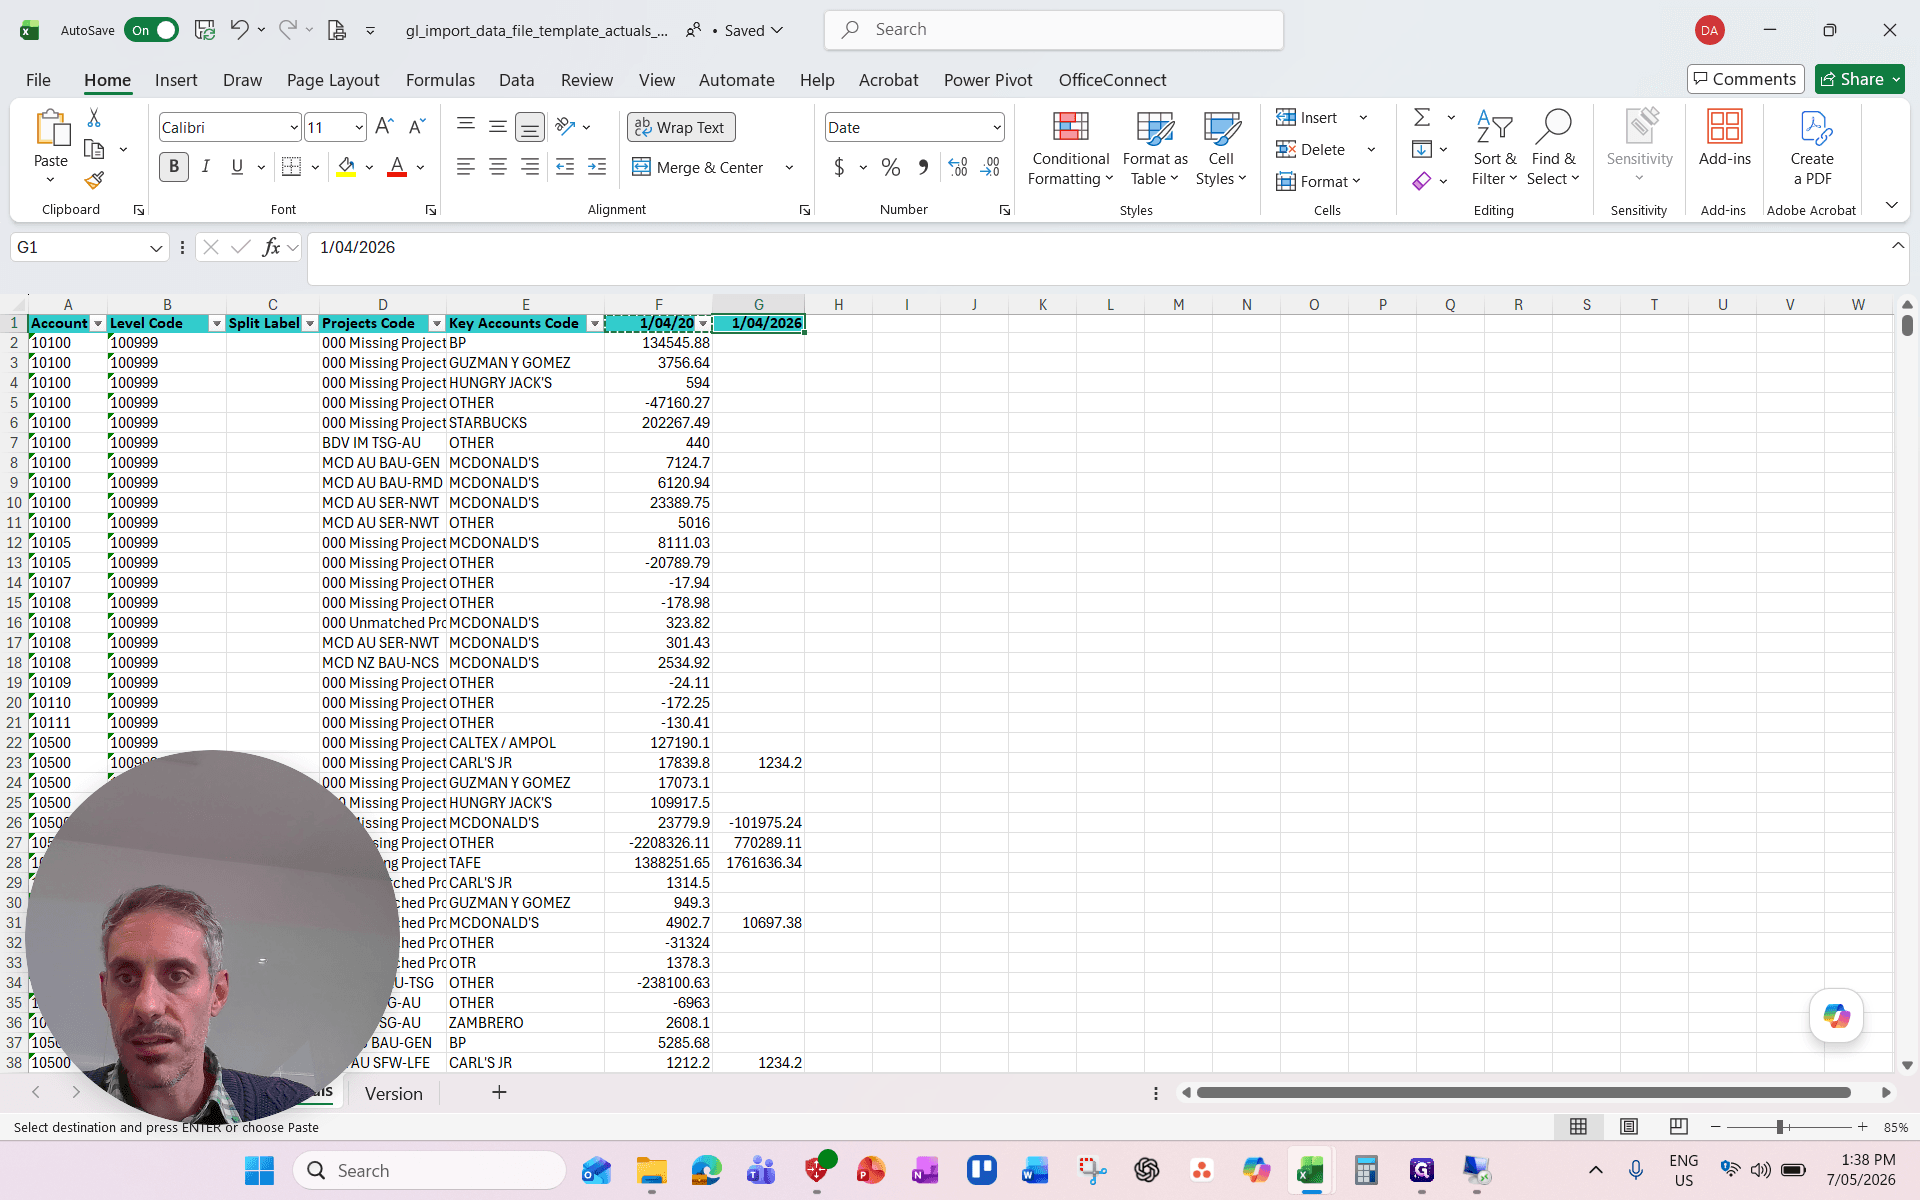The width and height of the screenshot is (1920, 1200).
Task: Open the Formulas ribbon tab
Action: click(440, 80)
